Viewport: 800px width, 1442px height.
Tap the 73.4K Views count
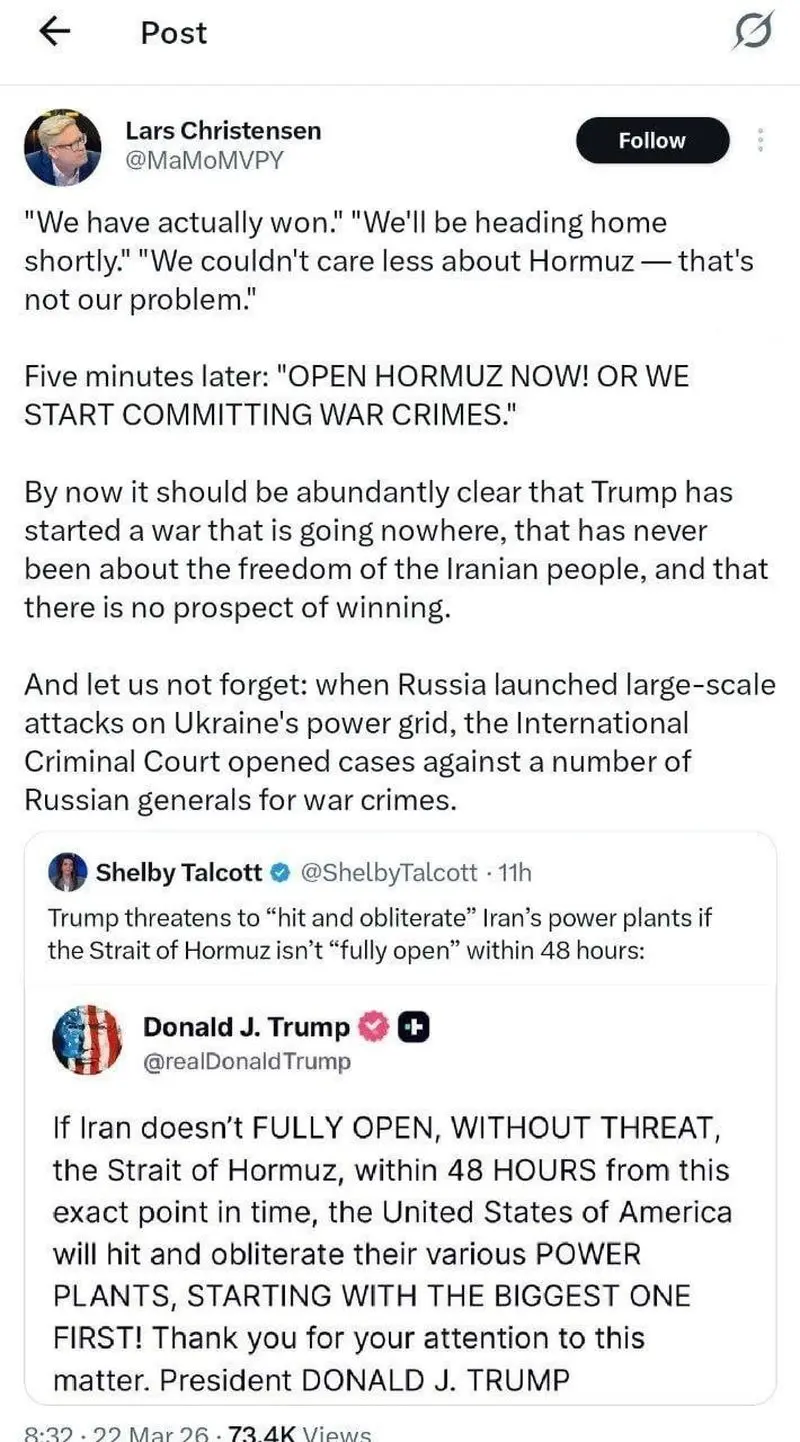tap(300, 1432)
